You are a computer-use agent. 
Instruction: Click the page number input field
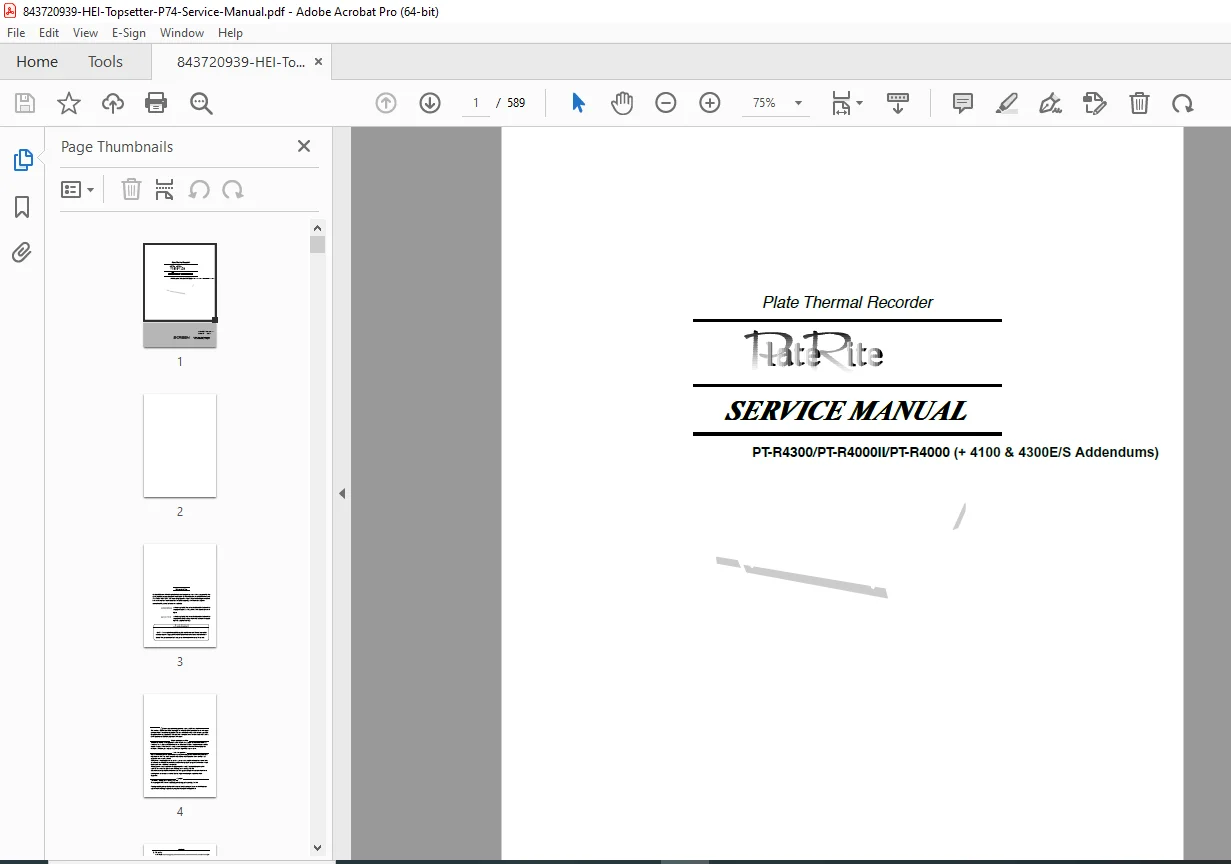pos(475,103)
